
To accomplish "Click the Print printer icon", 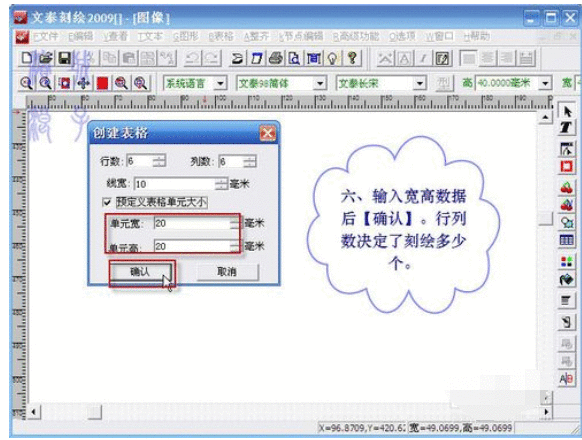I will pos(275,58).
